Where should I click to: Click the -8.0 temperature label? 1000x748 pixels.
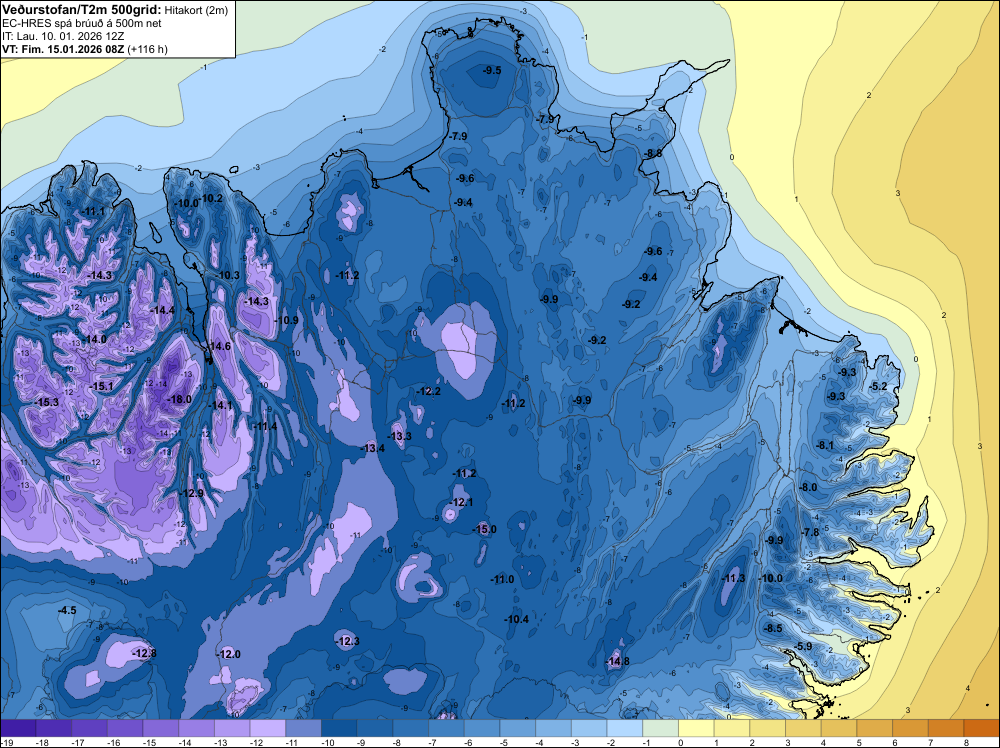(x=807, y=487)
